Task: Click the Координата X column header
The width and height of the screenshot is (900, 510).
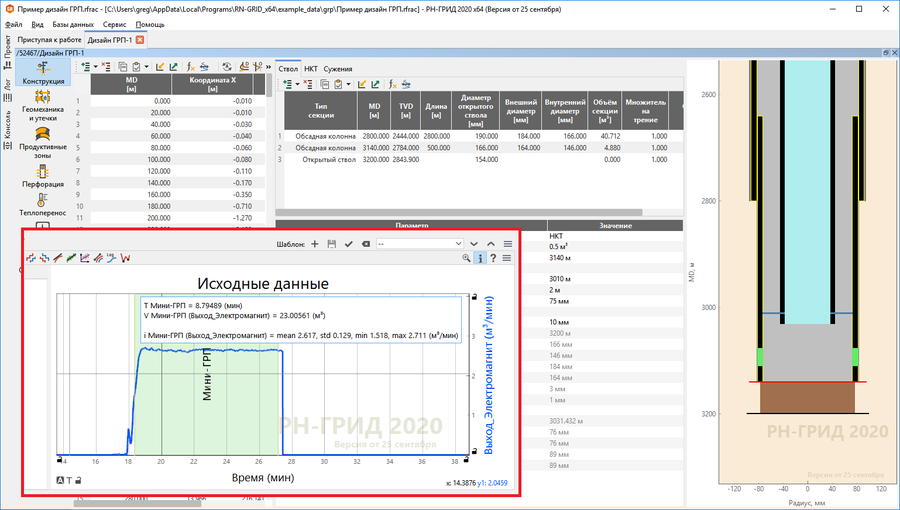Action: click(212, 84)
